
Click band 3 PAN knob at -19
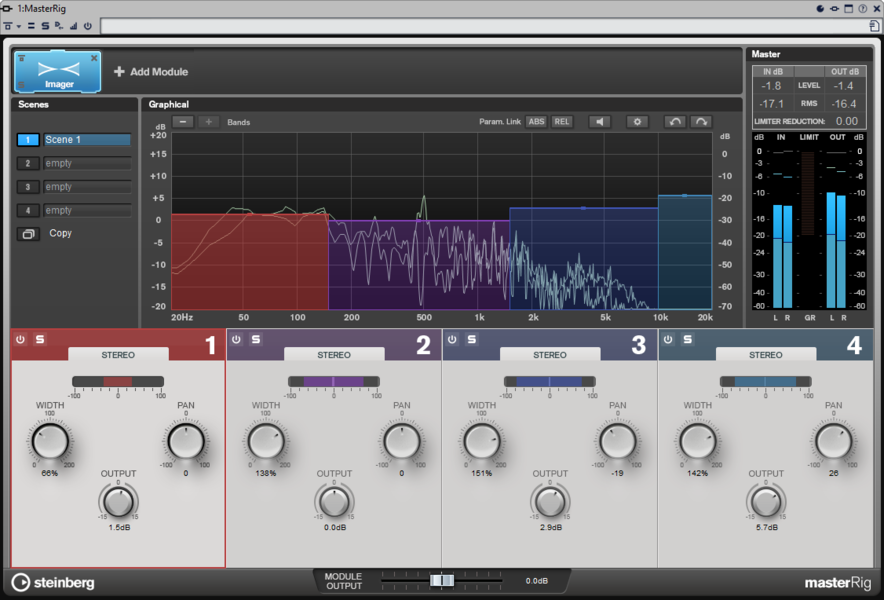pos(618,442)
